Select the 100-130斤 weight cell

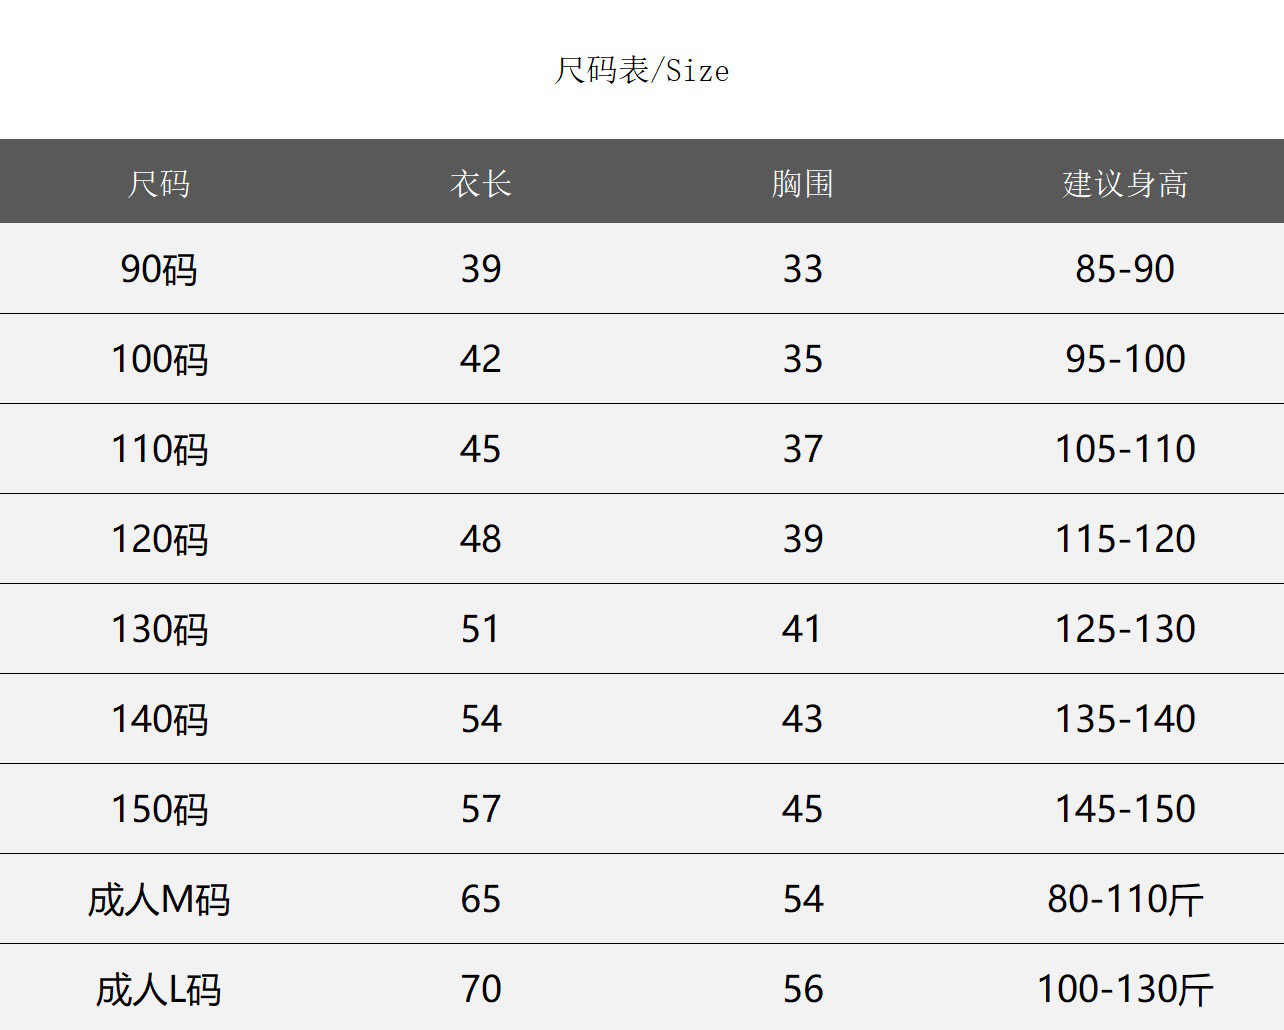(1125, 989)
